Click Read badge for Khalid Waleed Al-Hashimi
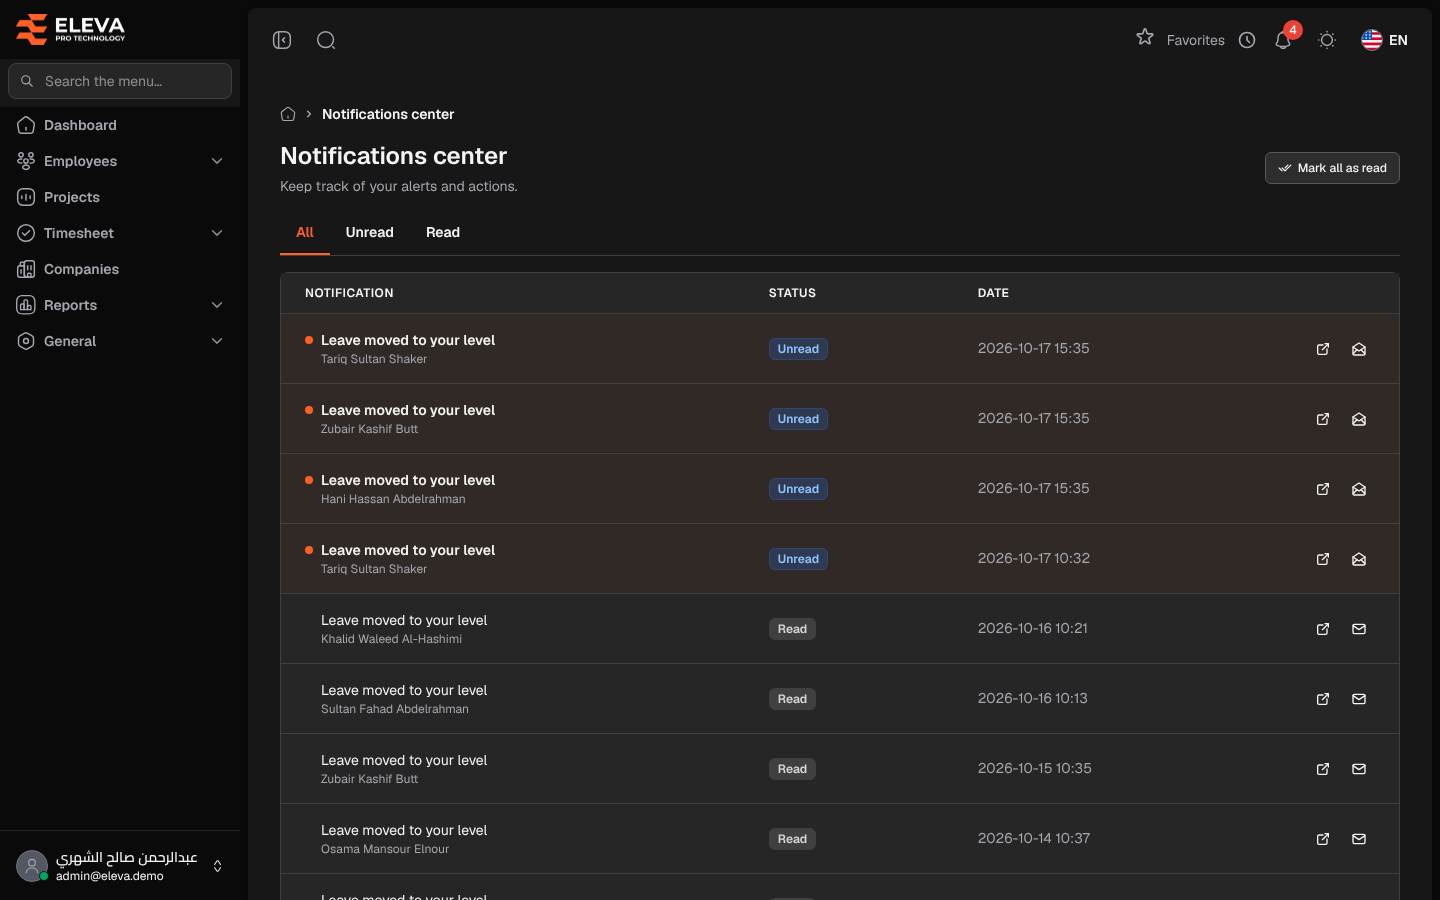Viewport: 1440px width, 900px height. coord(792,629)
